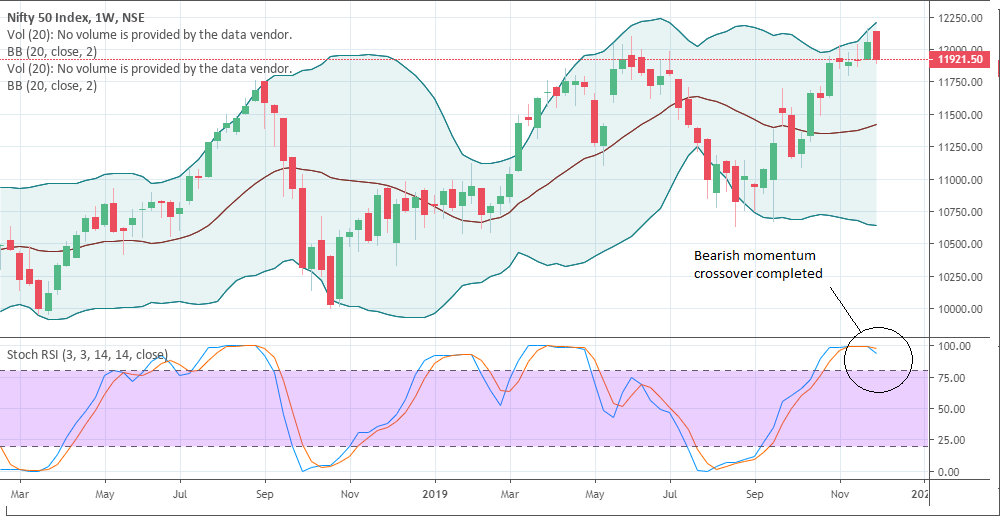Click the 10500.00 price axis label
Image resolution: width=1002 pixels, height=517 pixels.
960,244
